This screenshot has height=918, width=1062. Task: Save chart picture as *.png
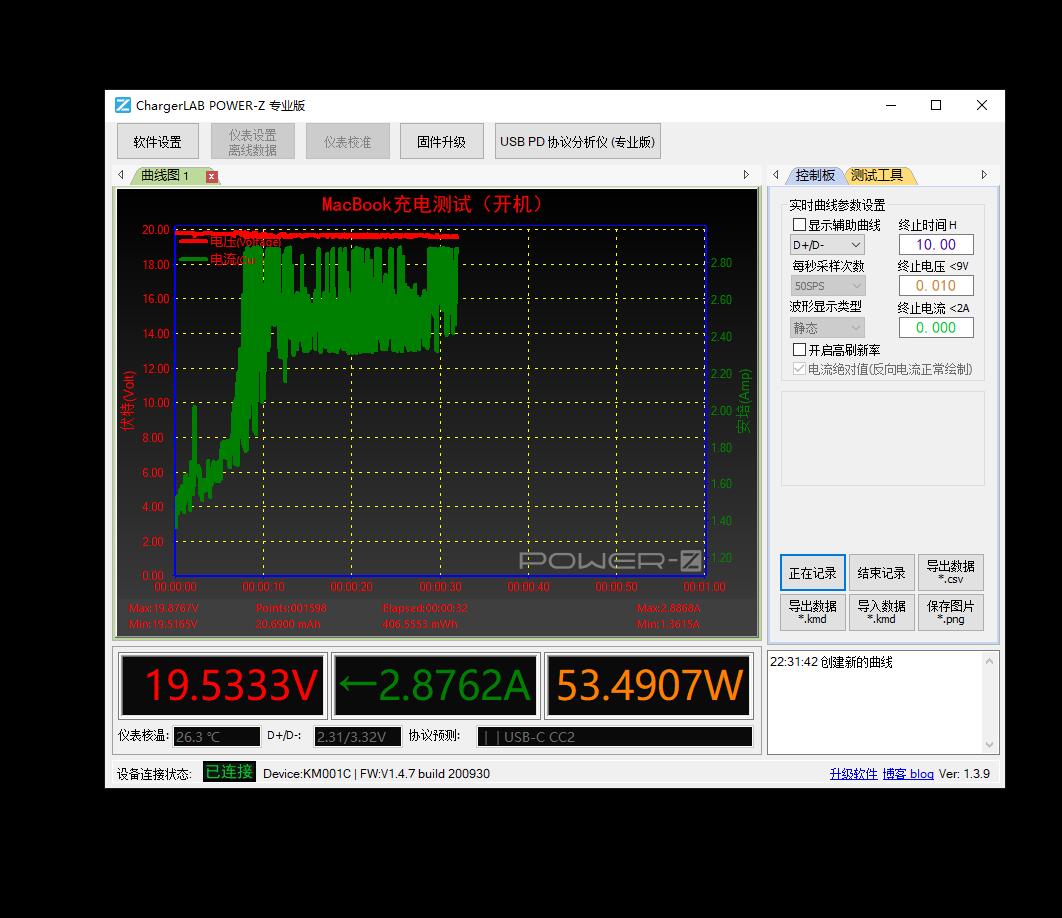(x=950, y=612)
